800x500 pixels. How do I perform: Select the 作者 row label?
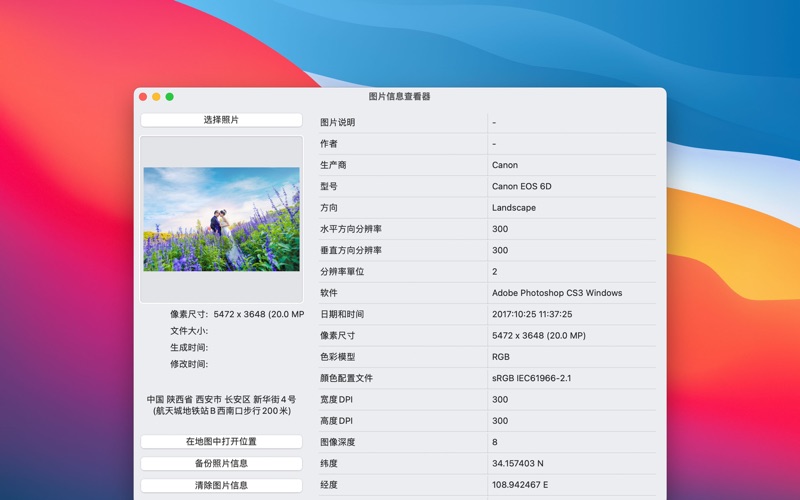pyautogui.click(x=329, y=144)
